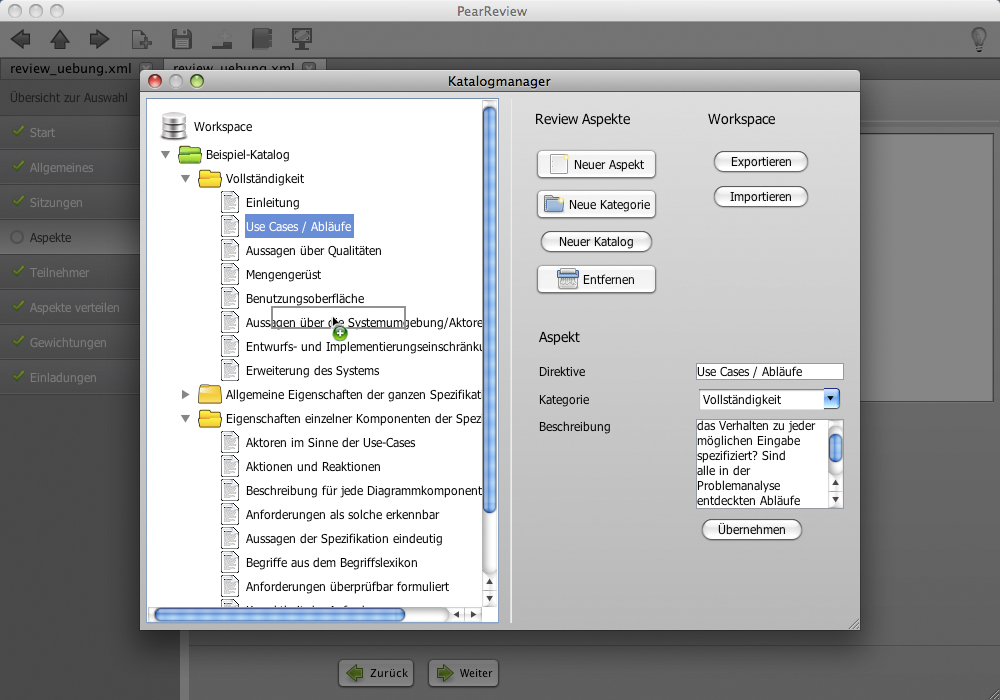Select Sitzungen in the sidebar
1000x700 pixels.
70,203
